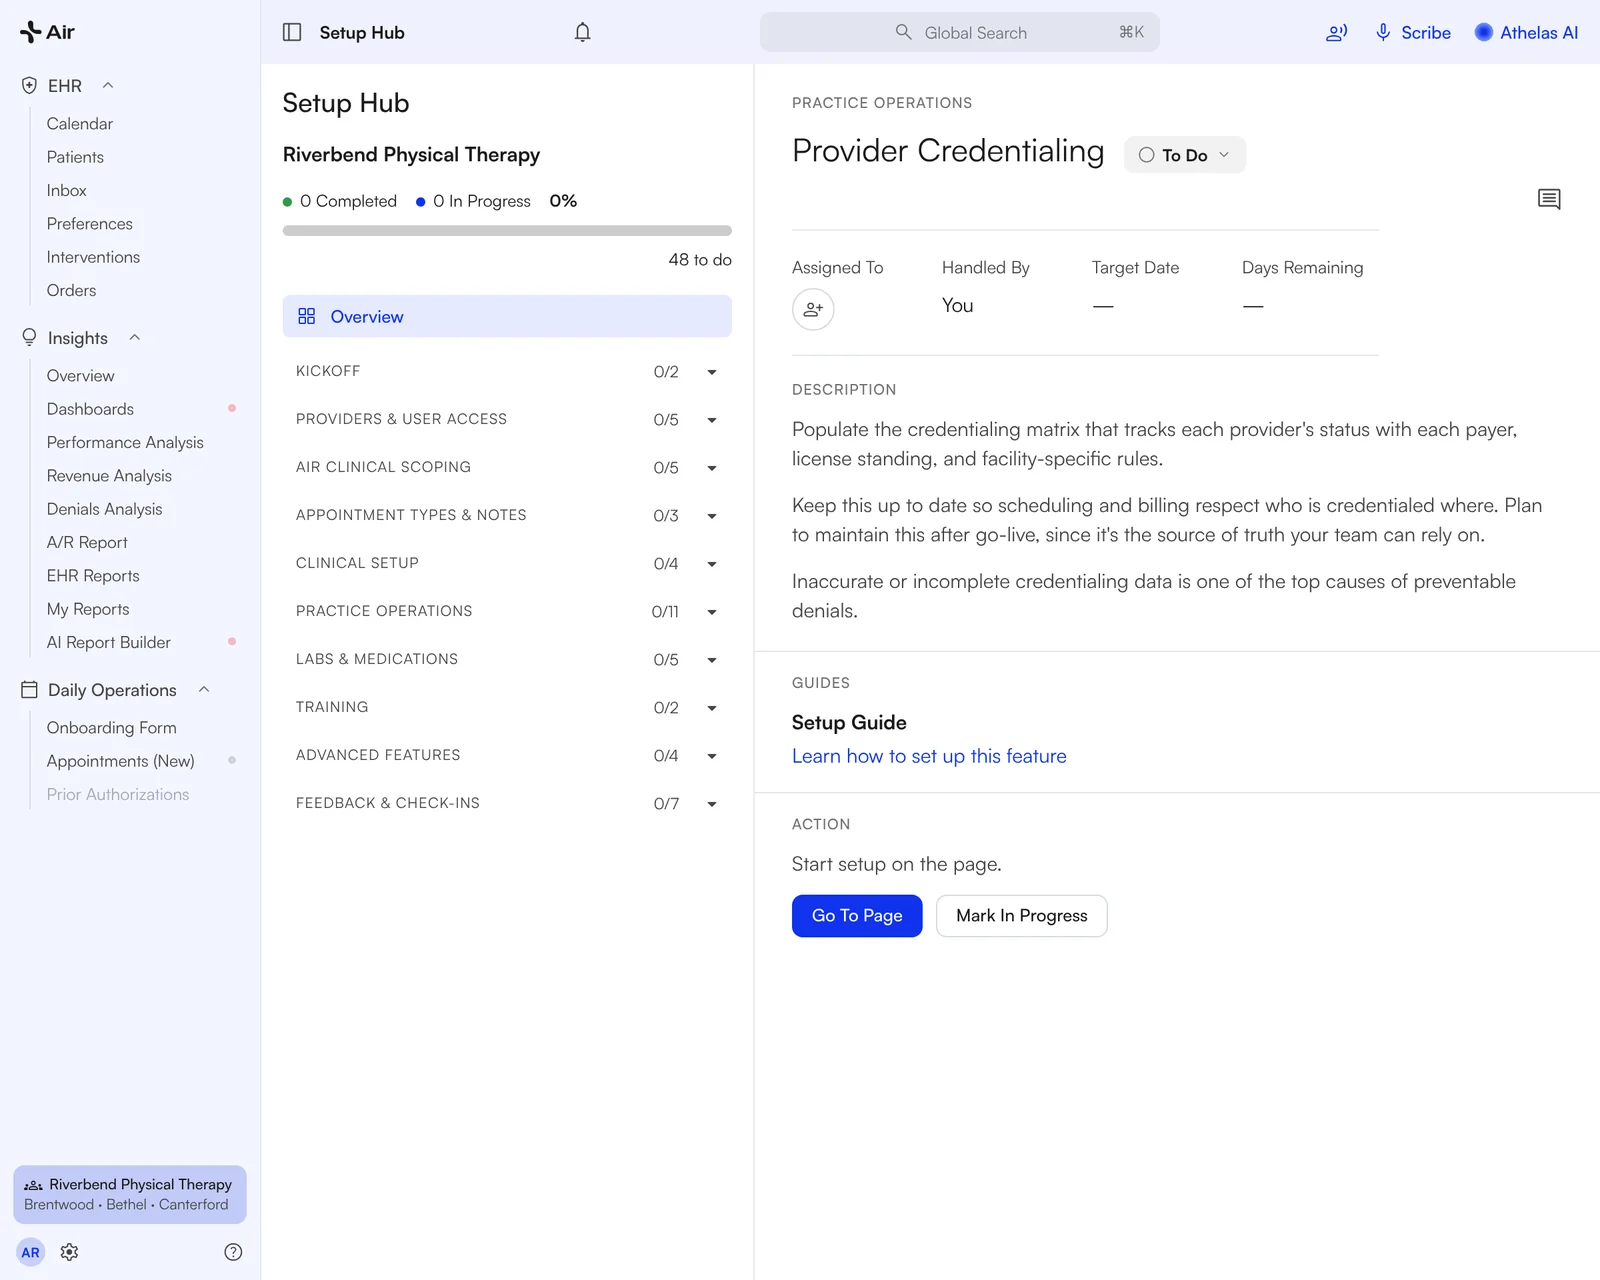
Task: Start Scribe microphone
Action: [1413, 32]
